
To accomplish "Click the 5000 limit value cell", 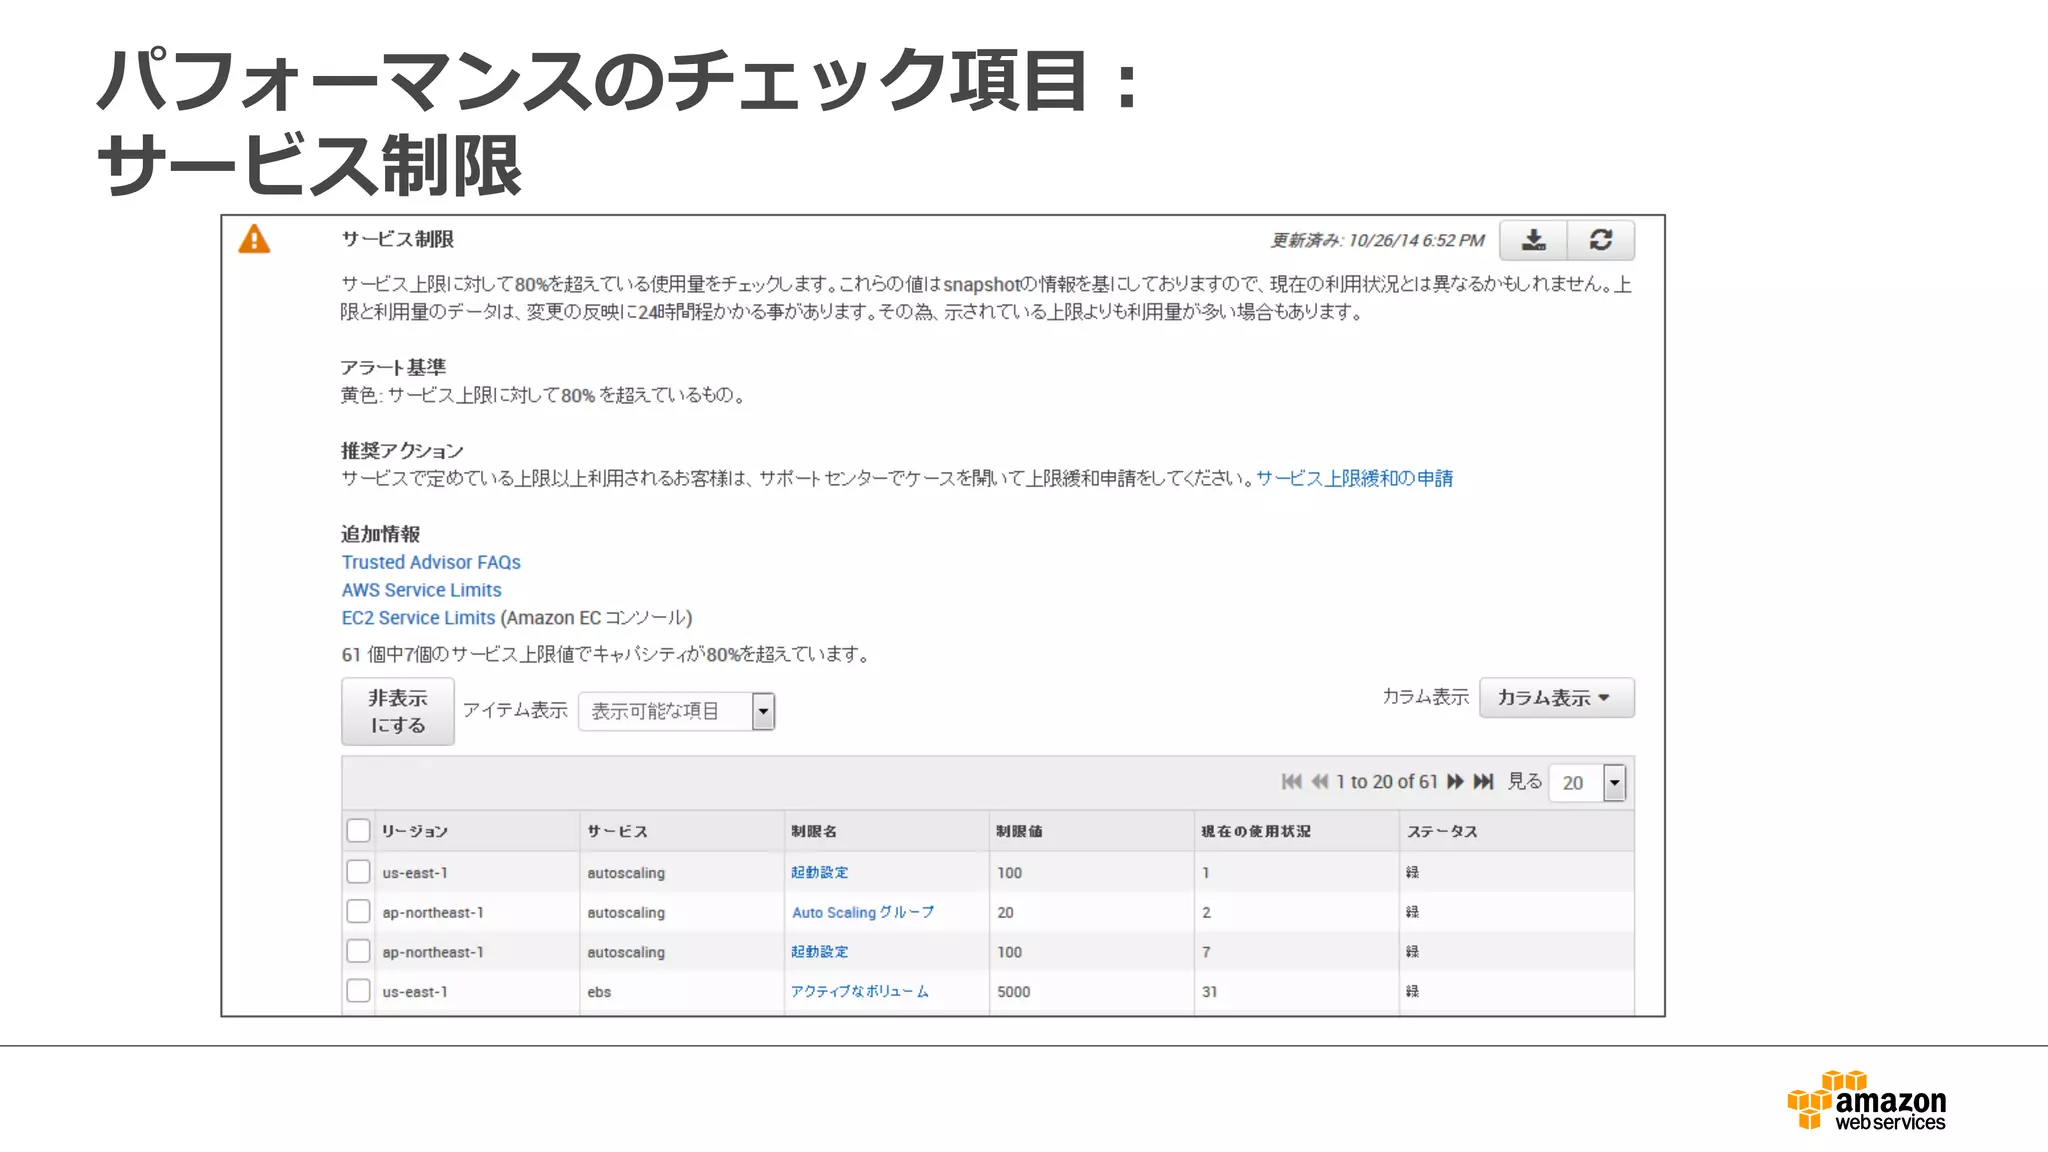I will pos(1013,992).
